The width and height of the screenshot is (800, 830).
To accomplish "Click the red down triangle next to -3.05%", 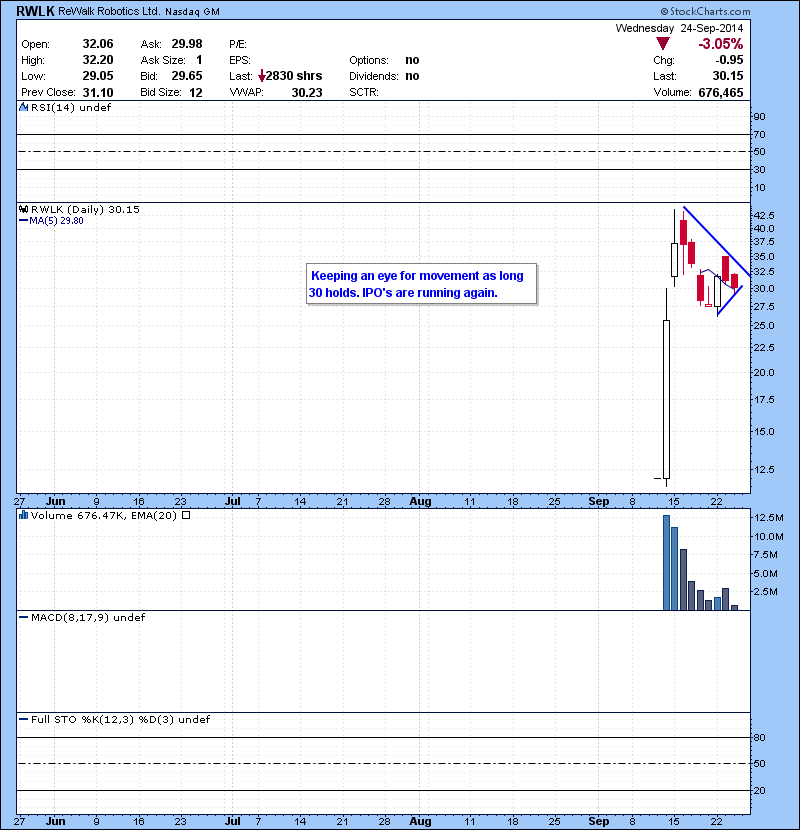I will tap(662, 44).
